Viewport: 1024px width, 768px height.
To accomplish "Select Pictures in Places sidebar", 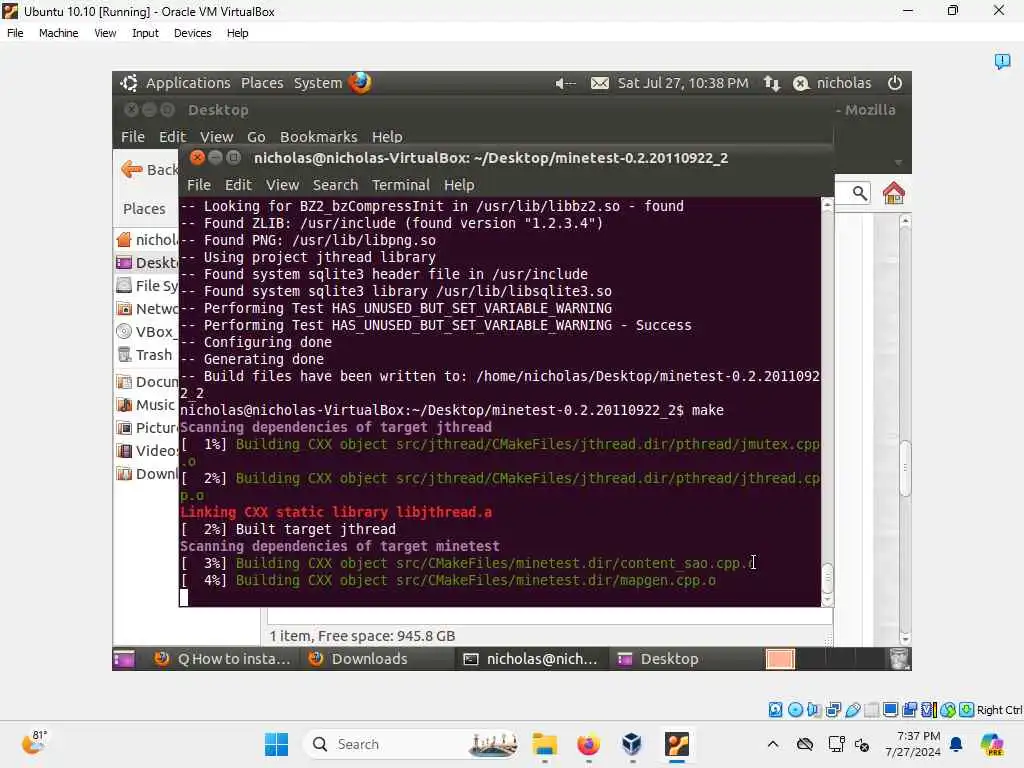I will click(x=148, y=428).
